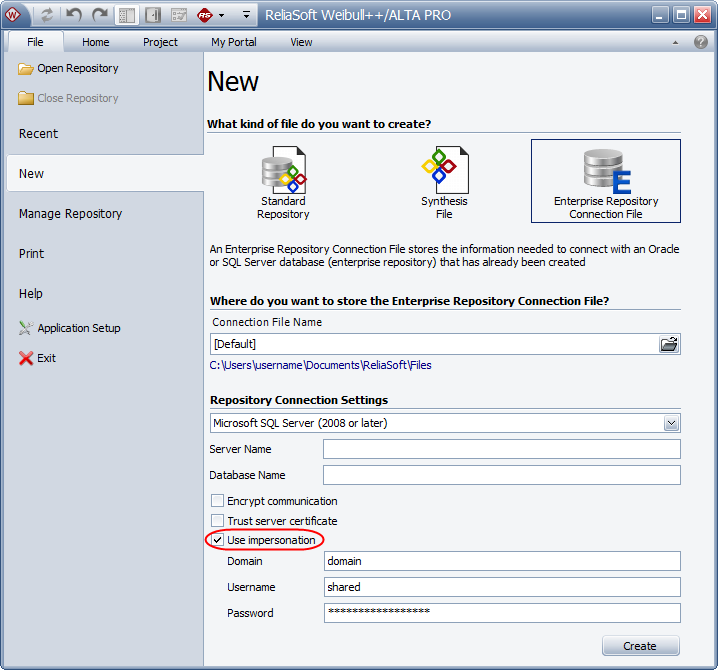This screenshot has height=670, width=718.
Task: Click the Redo arrow in quick access toolbar
Action: [99, 15]
